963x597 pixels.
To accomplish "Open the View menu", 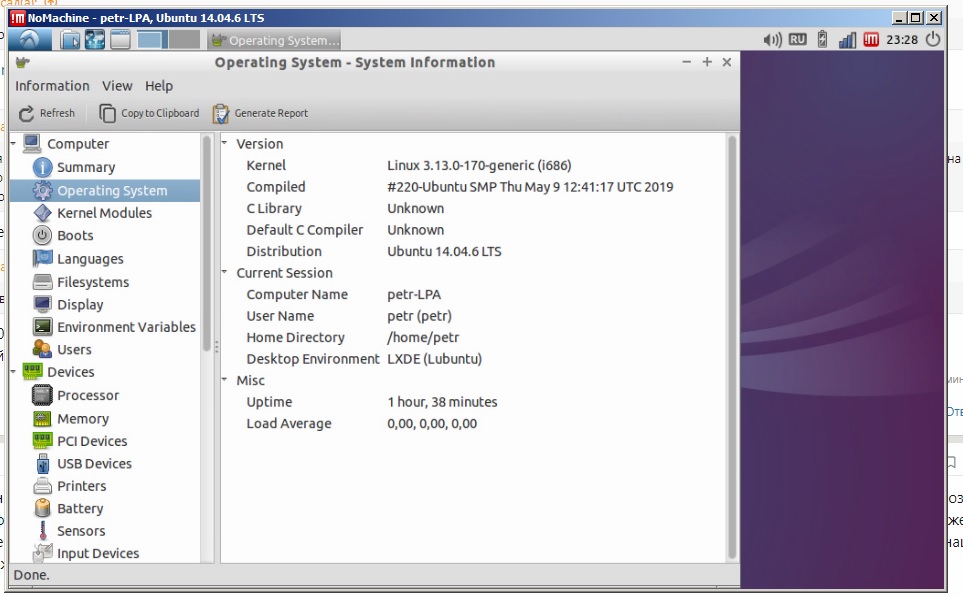I will point(117,86).
